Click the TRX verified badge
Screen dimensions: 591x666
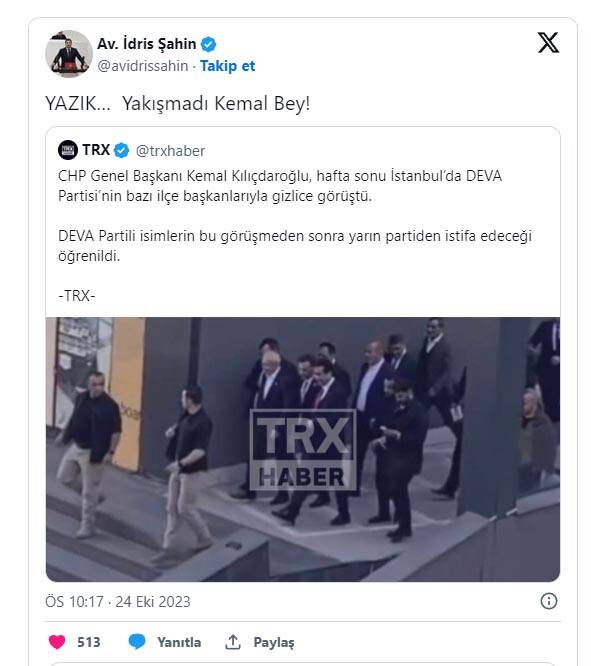[x=122, y=150]
